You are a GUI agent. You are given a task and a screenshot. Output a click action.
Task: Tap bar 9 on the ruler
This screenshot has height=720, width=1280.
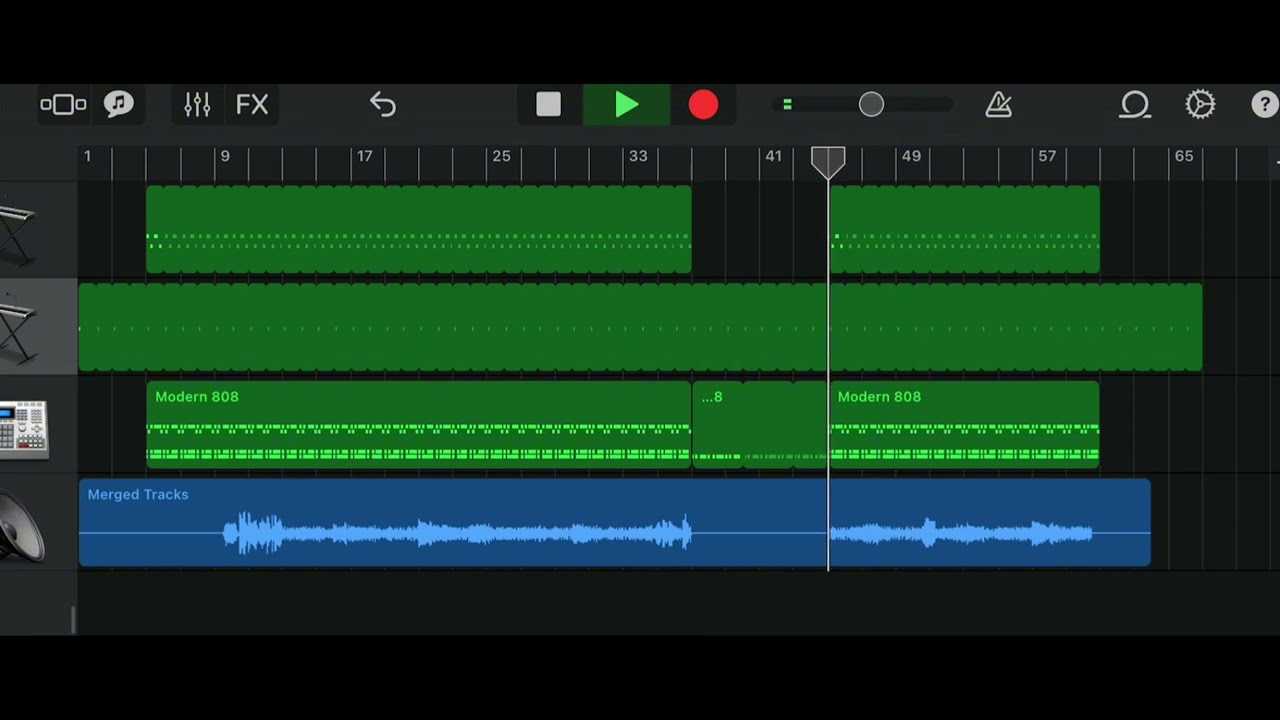[x=225, y=156]
